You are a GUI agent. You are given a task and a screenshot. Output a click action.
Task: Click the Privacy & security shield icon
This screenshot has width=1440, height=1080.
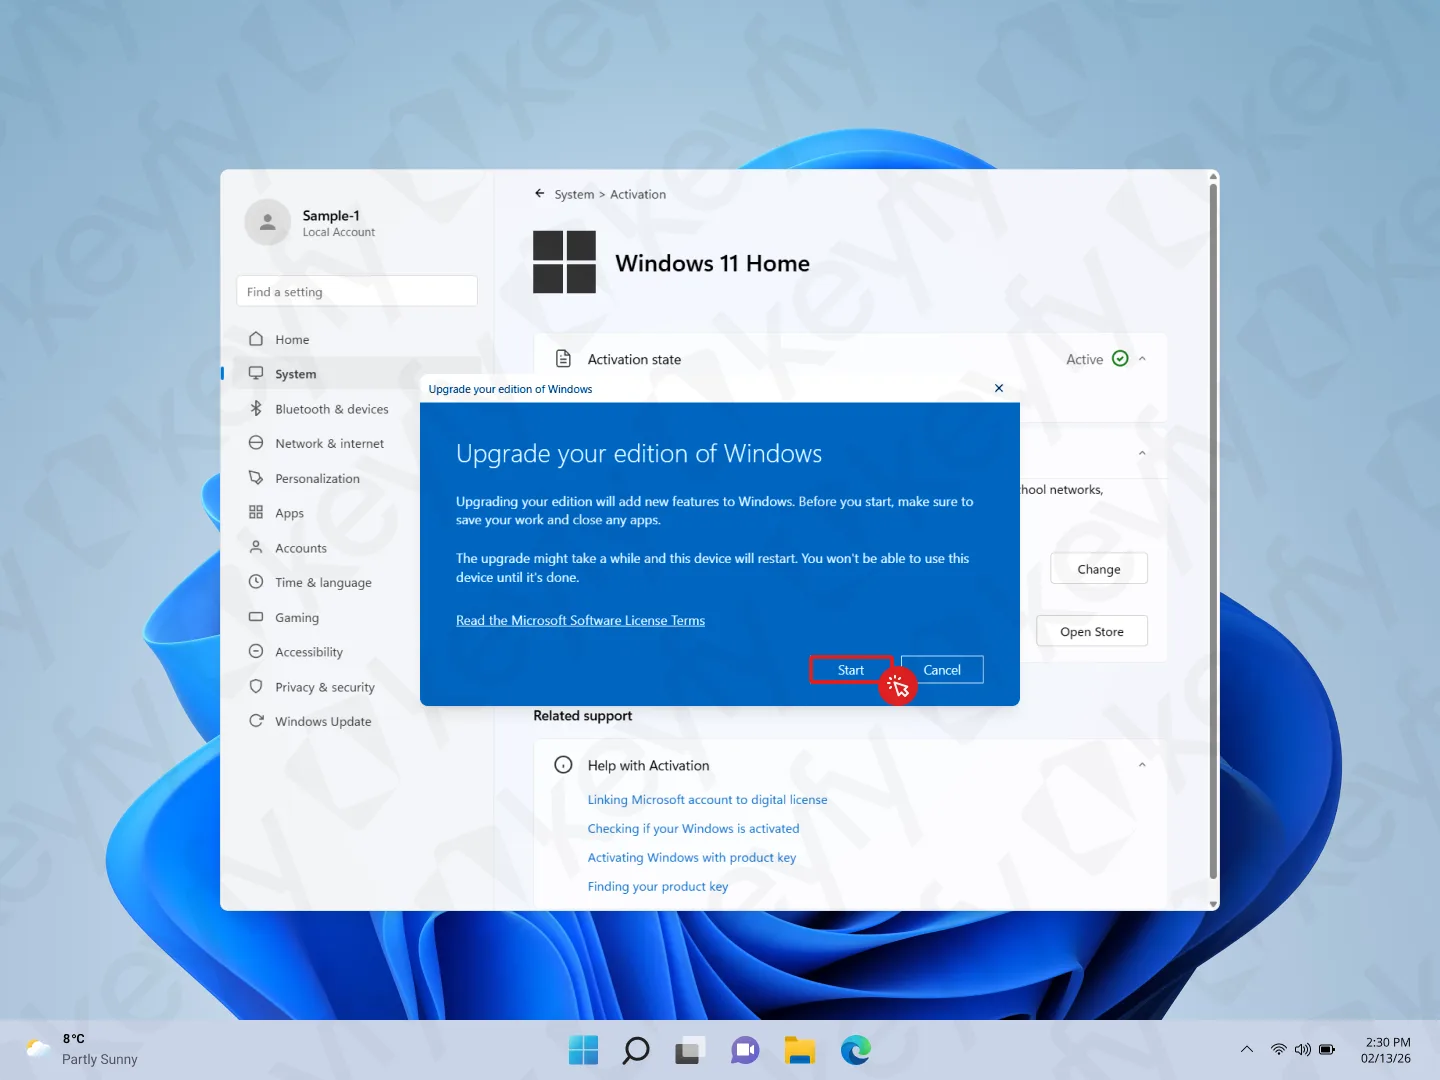256,686
